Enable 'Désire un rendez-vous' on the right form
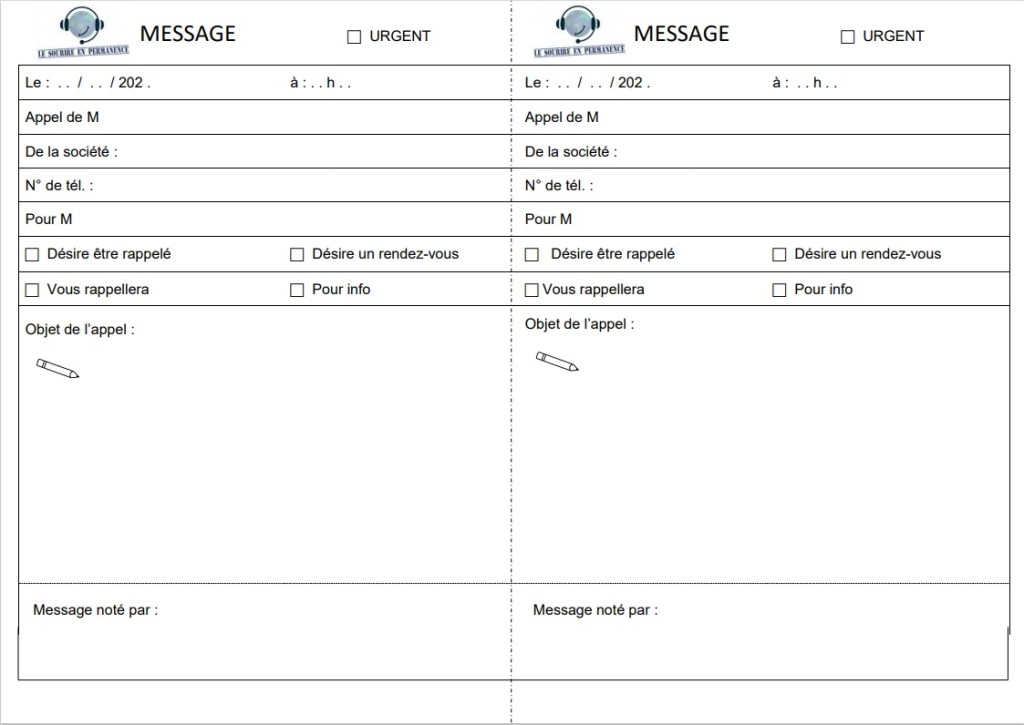 (779, 255)
